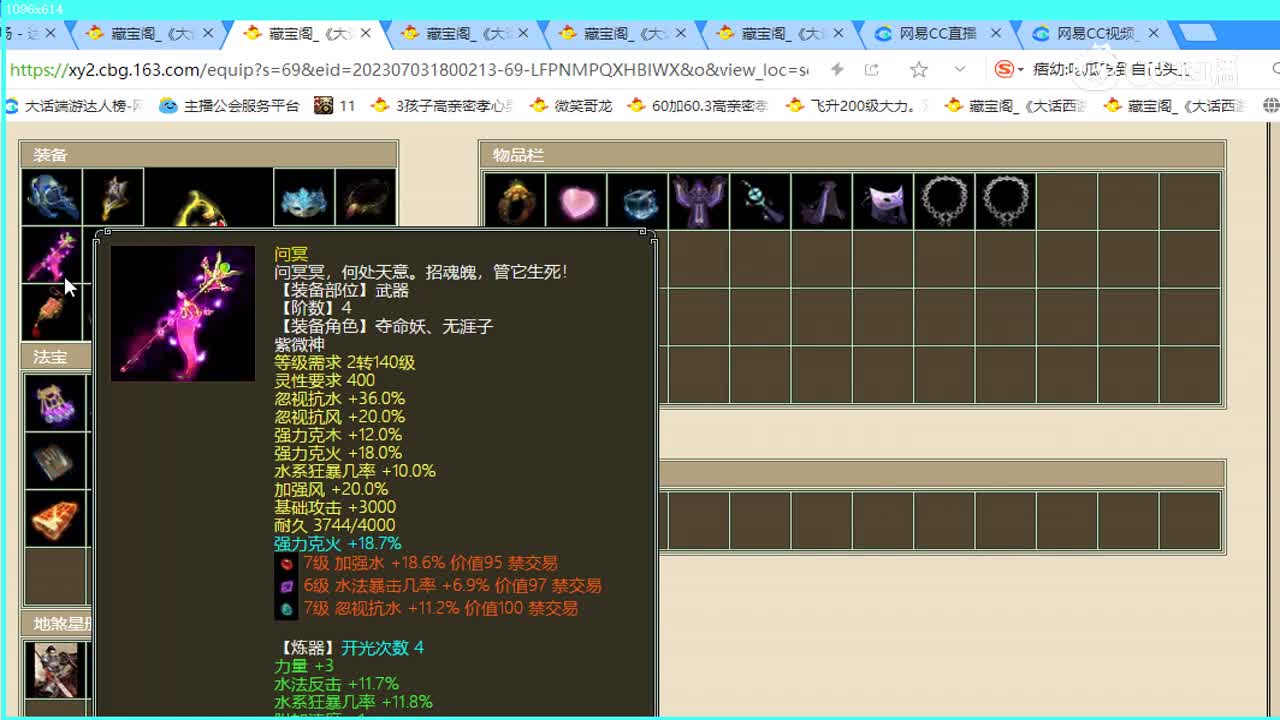Select the purple robe inventory item
The width and height of the screenshot is (1280, 720).
click(x=822, y=201)
